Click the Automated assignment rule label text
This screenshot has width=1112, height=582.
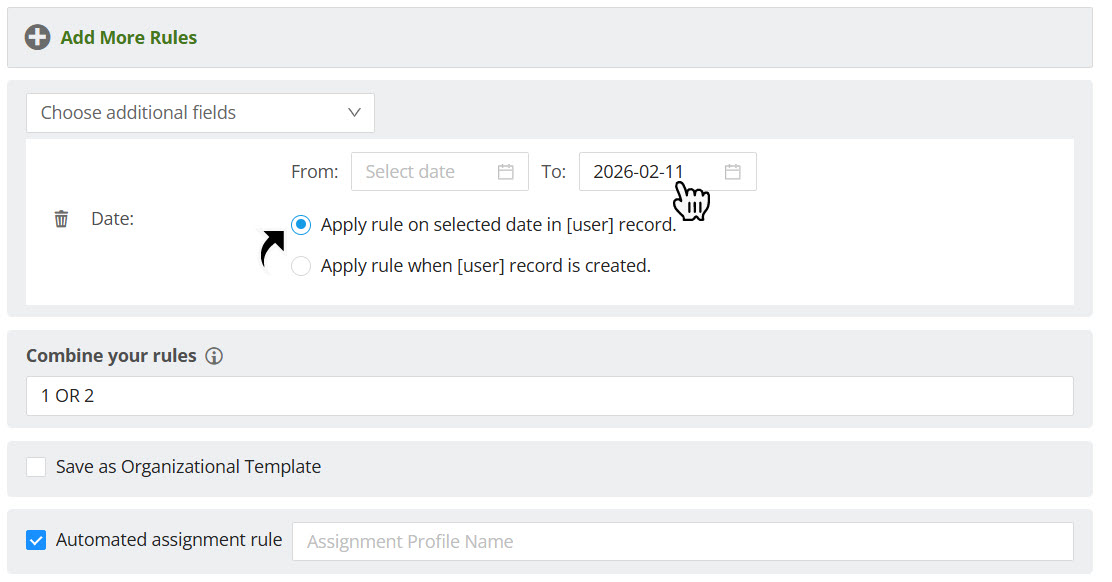[x=168, y=541]
